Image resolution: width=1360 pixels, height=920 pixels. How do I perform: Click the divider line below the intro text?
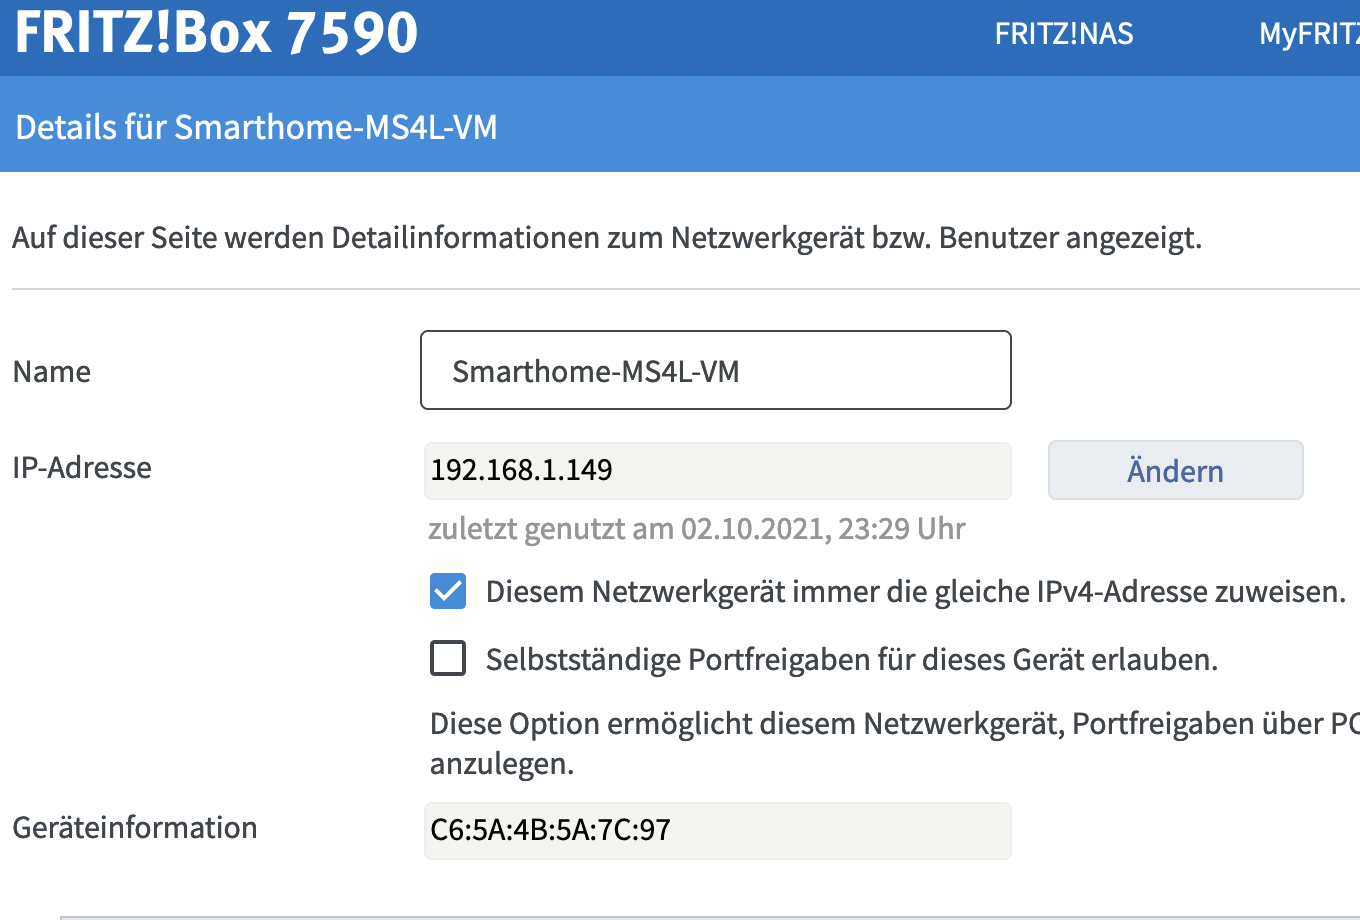pyautogui.click(x=680, y=289)
